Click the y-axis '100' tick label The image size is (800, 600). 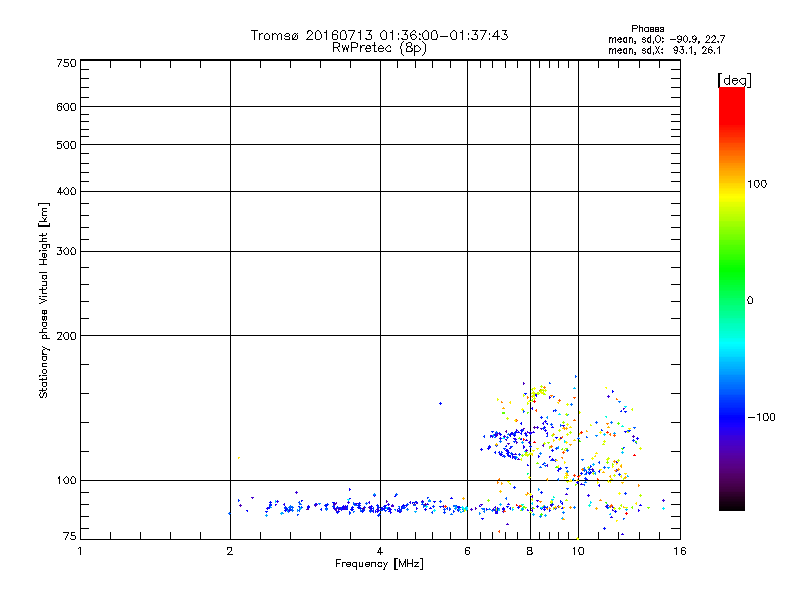click(66, 481)
